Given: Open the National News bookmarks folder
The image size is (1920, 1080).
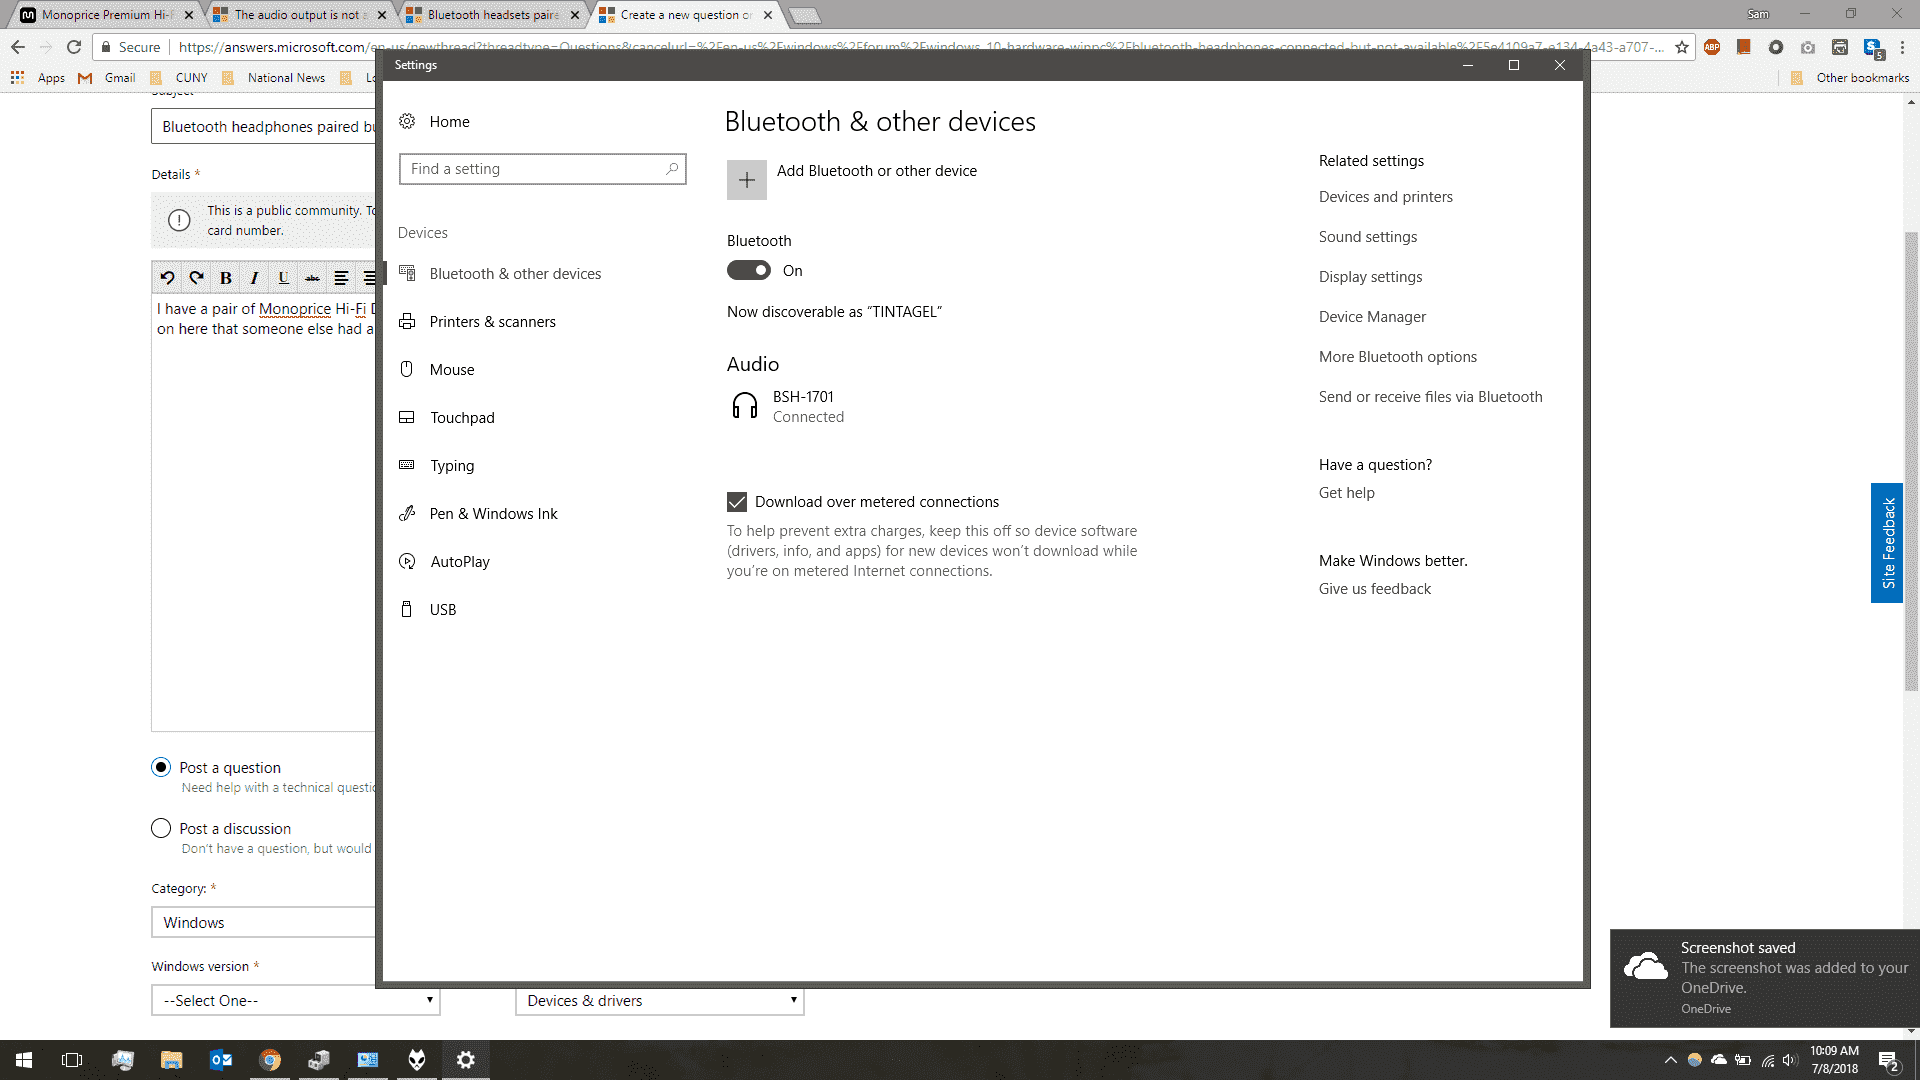Looking at the screenshot, I should tap(274, 78).
